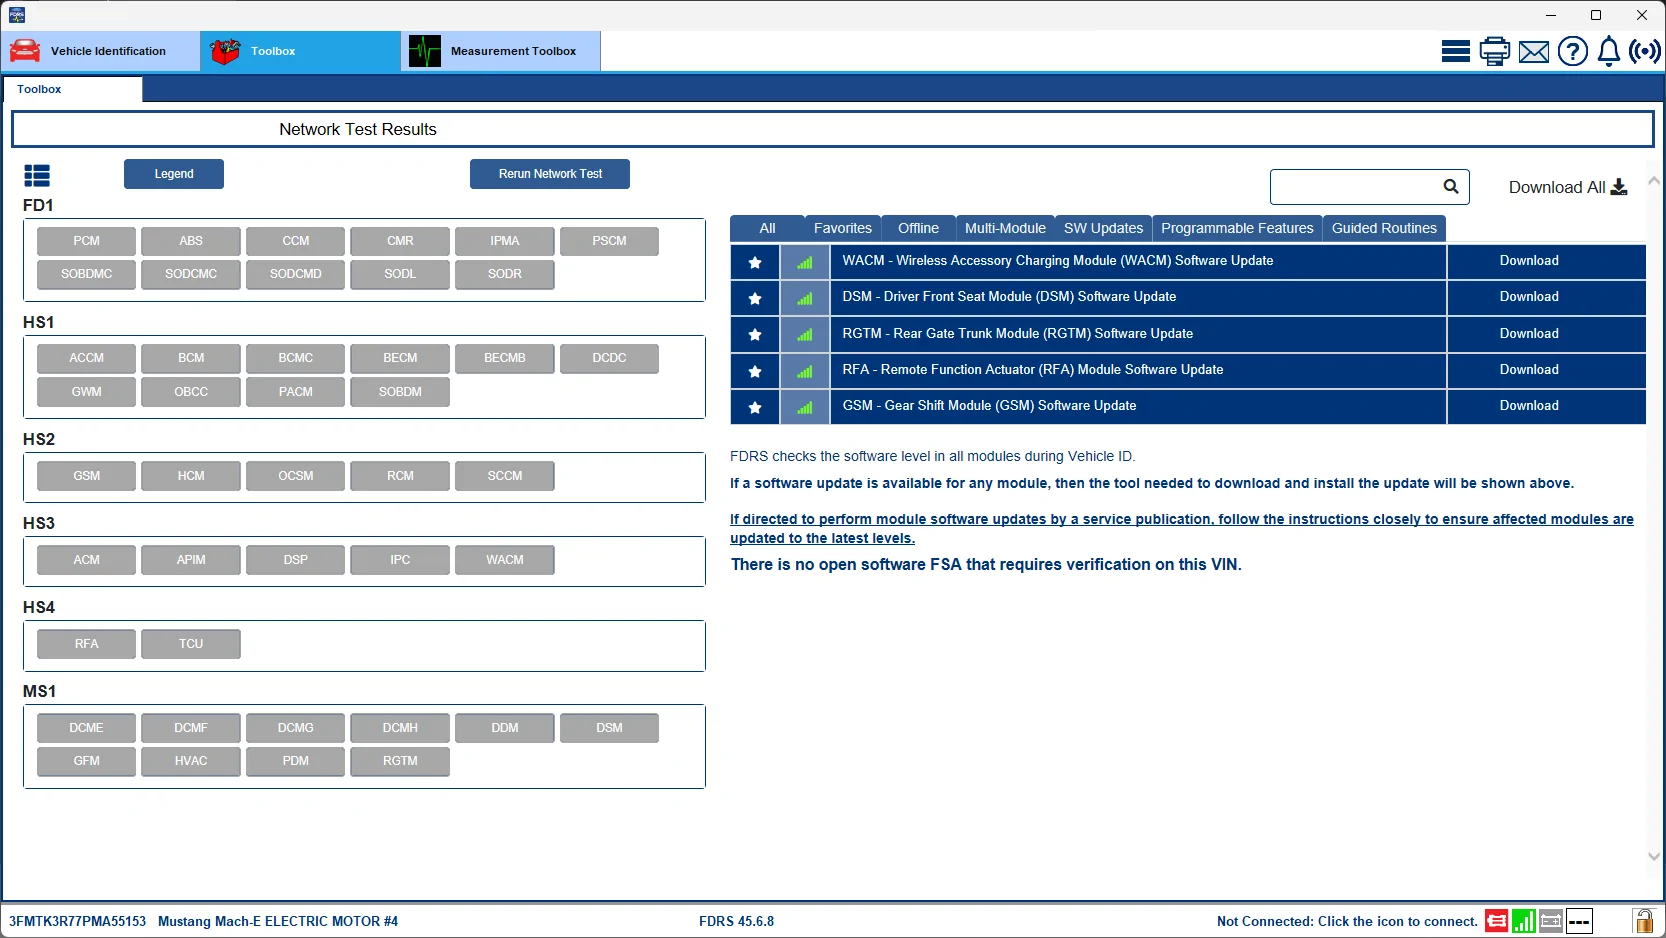Click the signal bars icon in WACM row
This screenshot has width=1666, height=938.
[x=805, y=262]
